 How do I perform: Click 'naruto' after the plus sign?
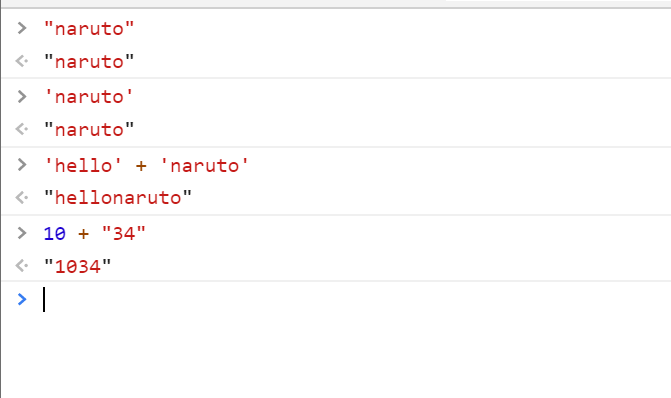tap(204, 165)
